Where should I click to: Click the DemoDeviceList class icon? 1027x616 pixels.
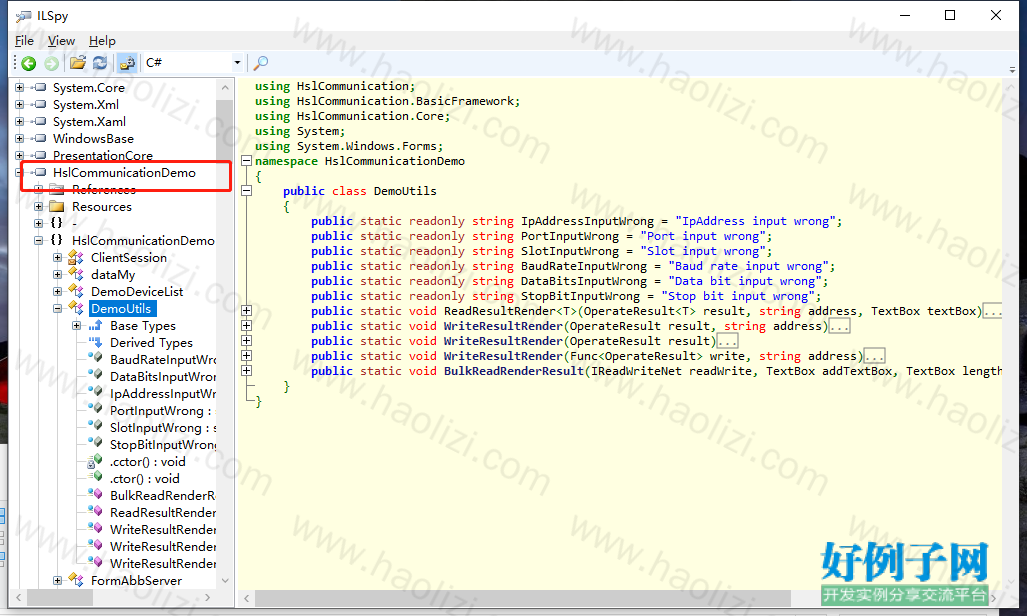pos(76,292)
